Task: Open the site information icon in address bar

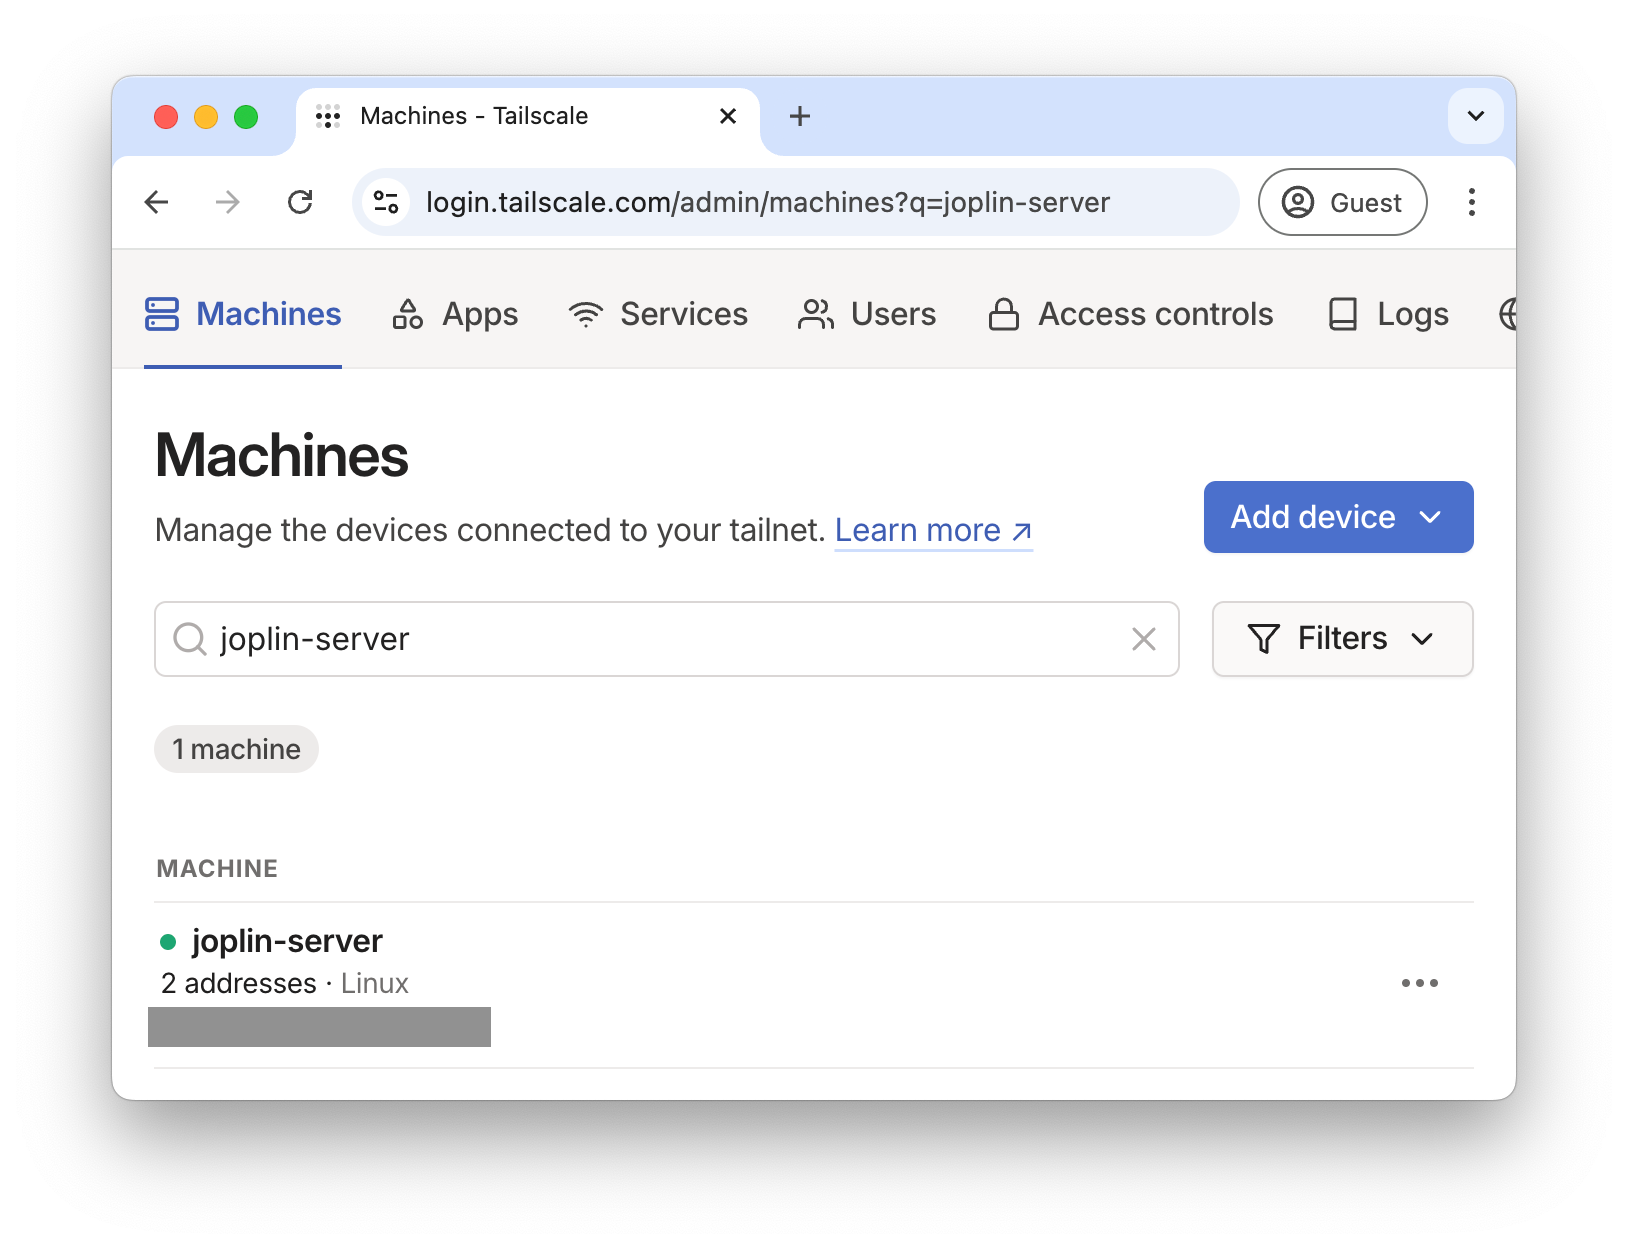Action: (386, 203)
